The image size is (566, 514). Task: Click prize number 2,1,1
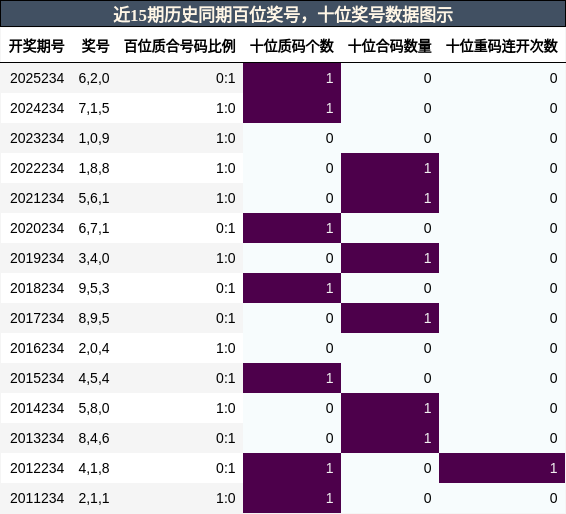pos(94,498)
